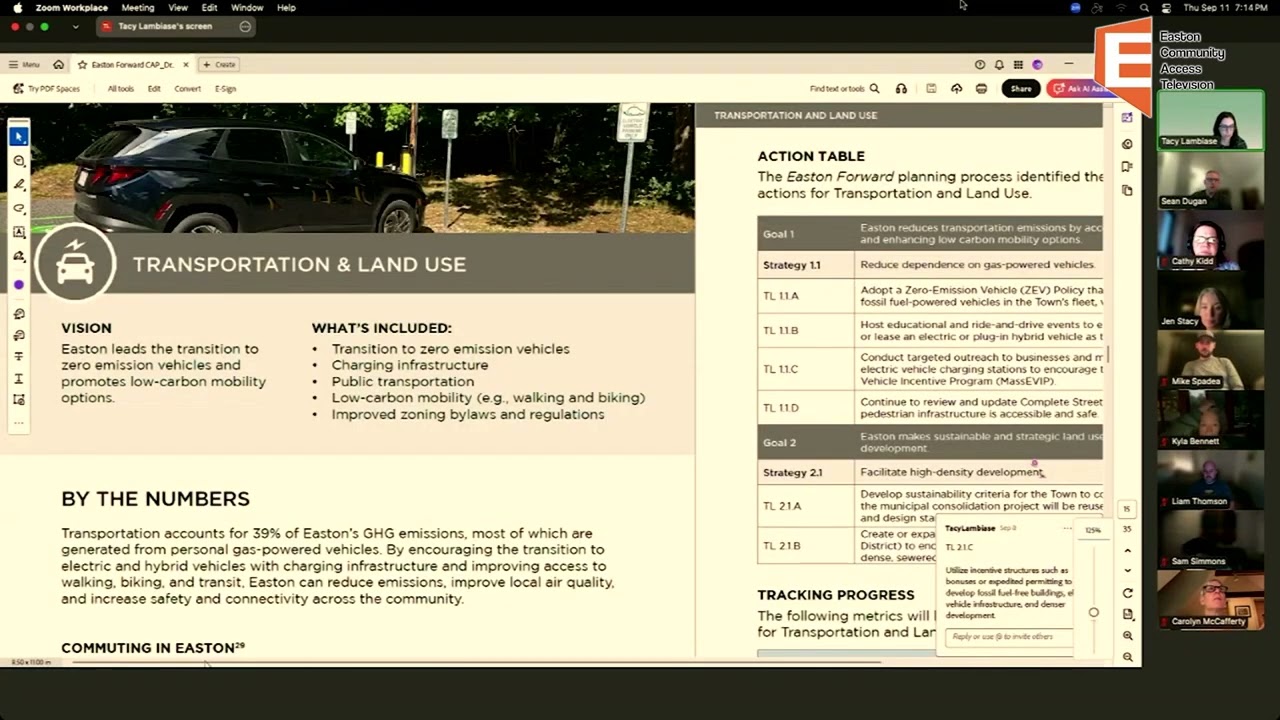Open the purple account profile avatar
Viewport: 1280px width, 720px height.
click(1037, 64)
